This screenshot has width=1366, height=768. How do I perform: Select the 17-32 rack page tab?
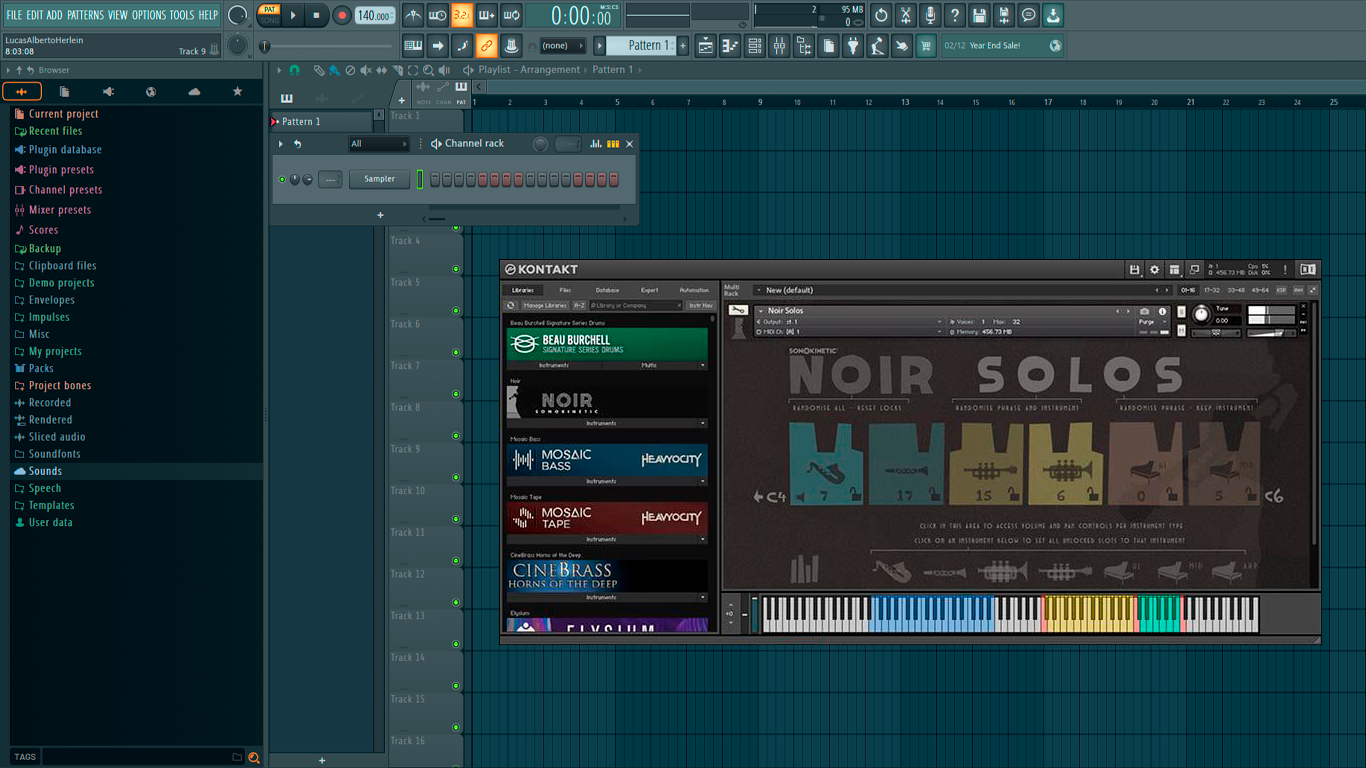[1212, 290]
